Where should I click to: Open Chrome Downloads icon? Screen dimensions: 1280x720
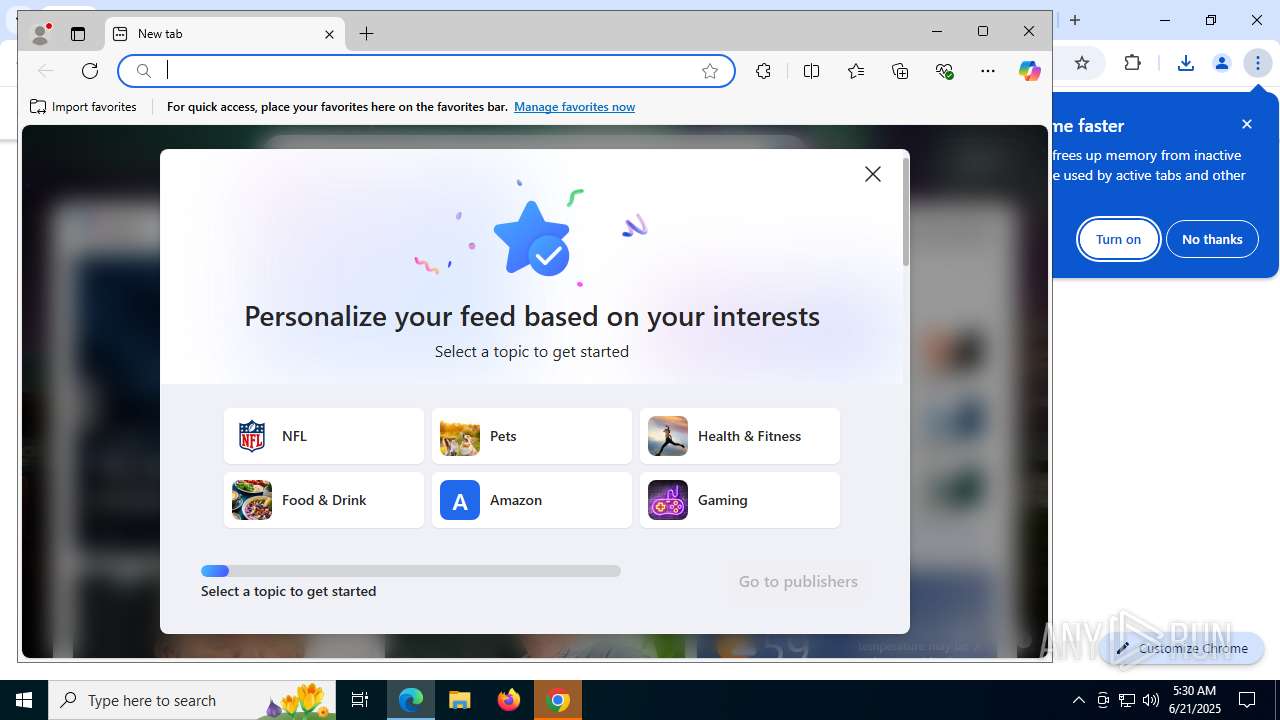tap(1185, 63)
